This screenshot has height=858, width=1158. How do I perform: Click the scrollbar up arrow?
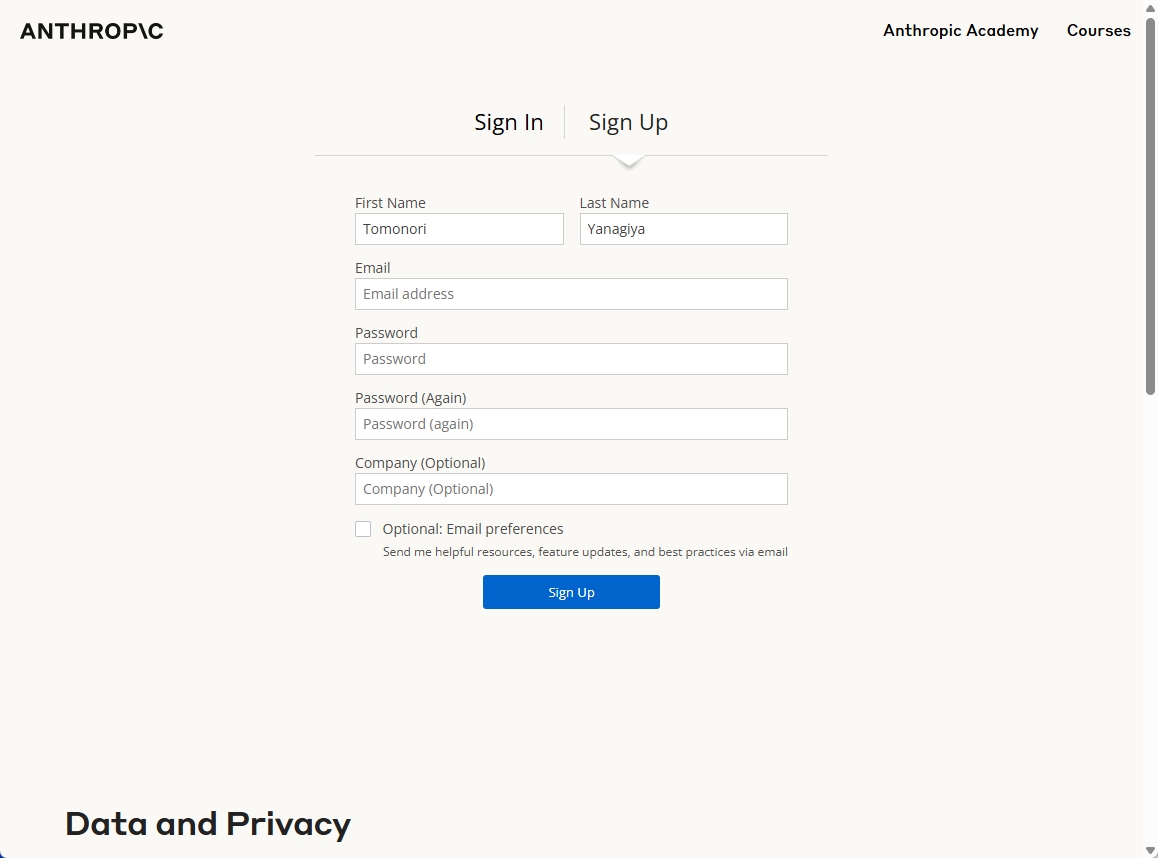[1149, 7]
